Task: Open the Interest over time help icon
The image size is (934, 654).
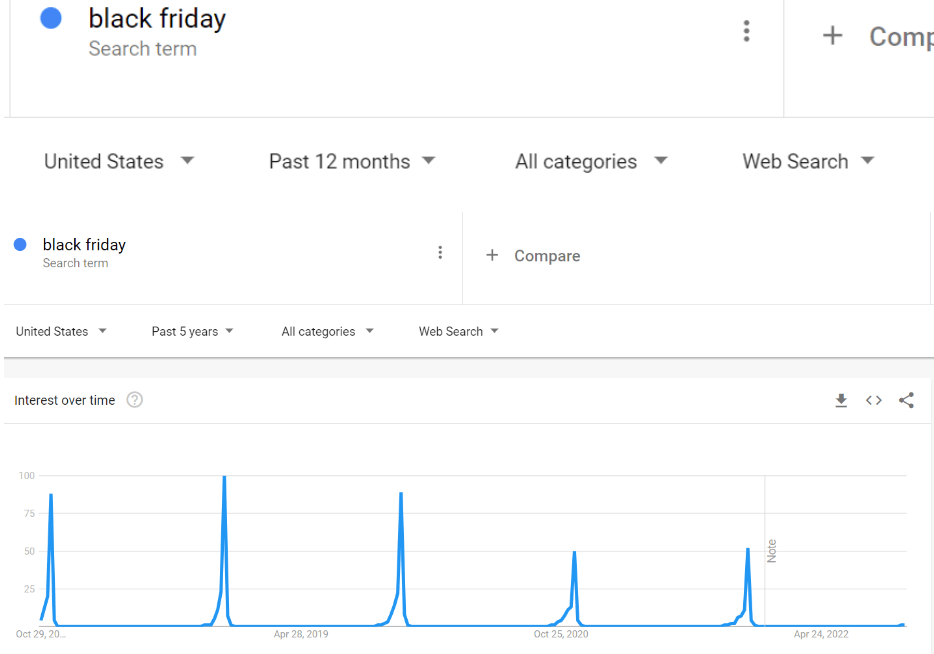Action: (135, 401)
